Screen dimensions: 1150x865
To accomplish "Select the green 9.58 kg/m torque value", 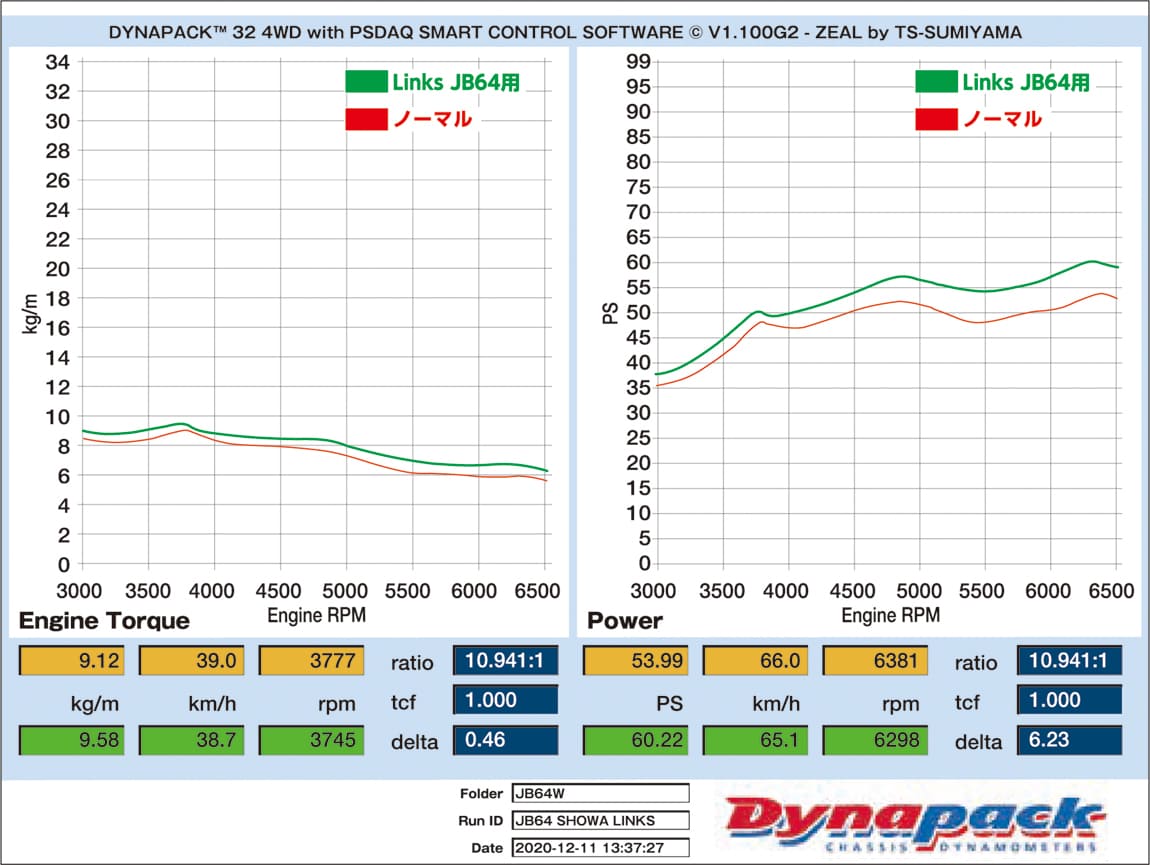I will (x=72, y=740).
